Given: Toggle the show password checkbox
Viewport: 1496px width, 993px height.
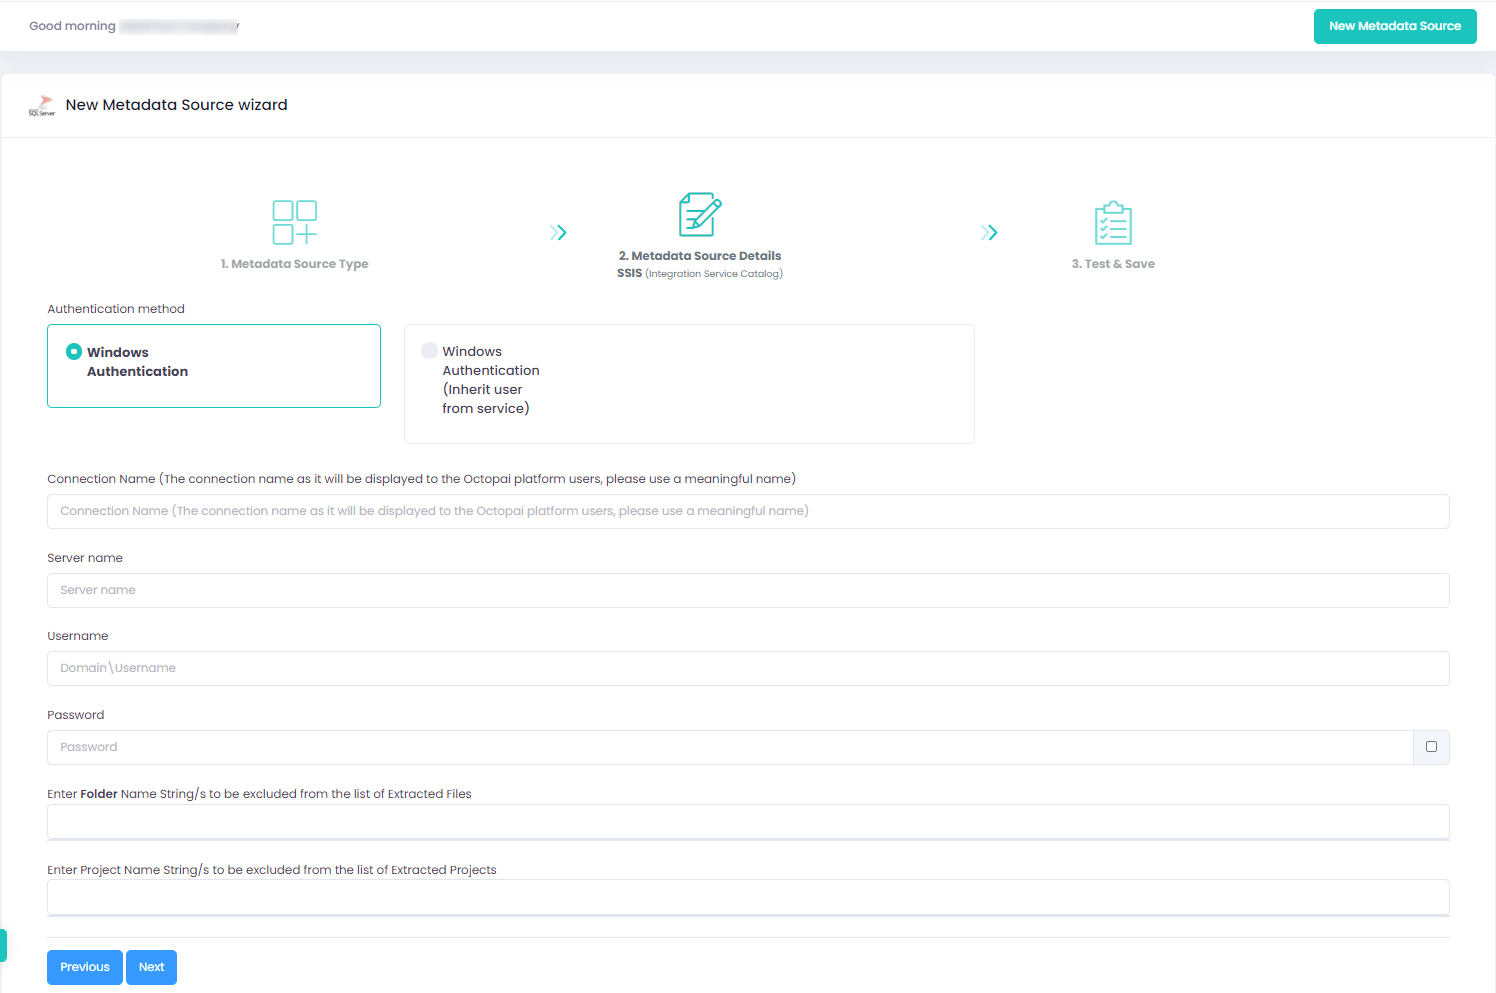Looking at the screenshot, I should 1431,747.
